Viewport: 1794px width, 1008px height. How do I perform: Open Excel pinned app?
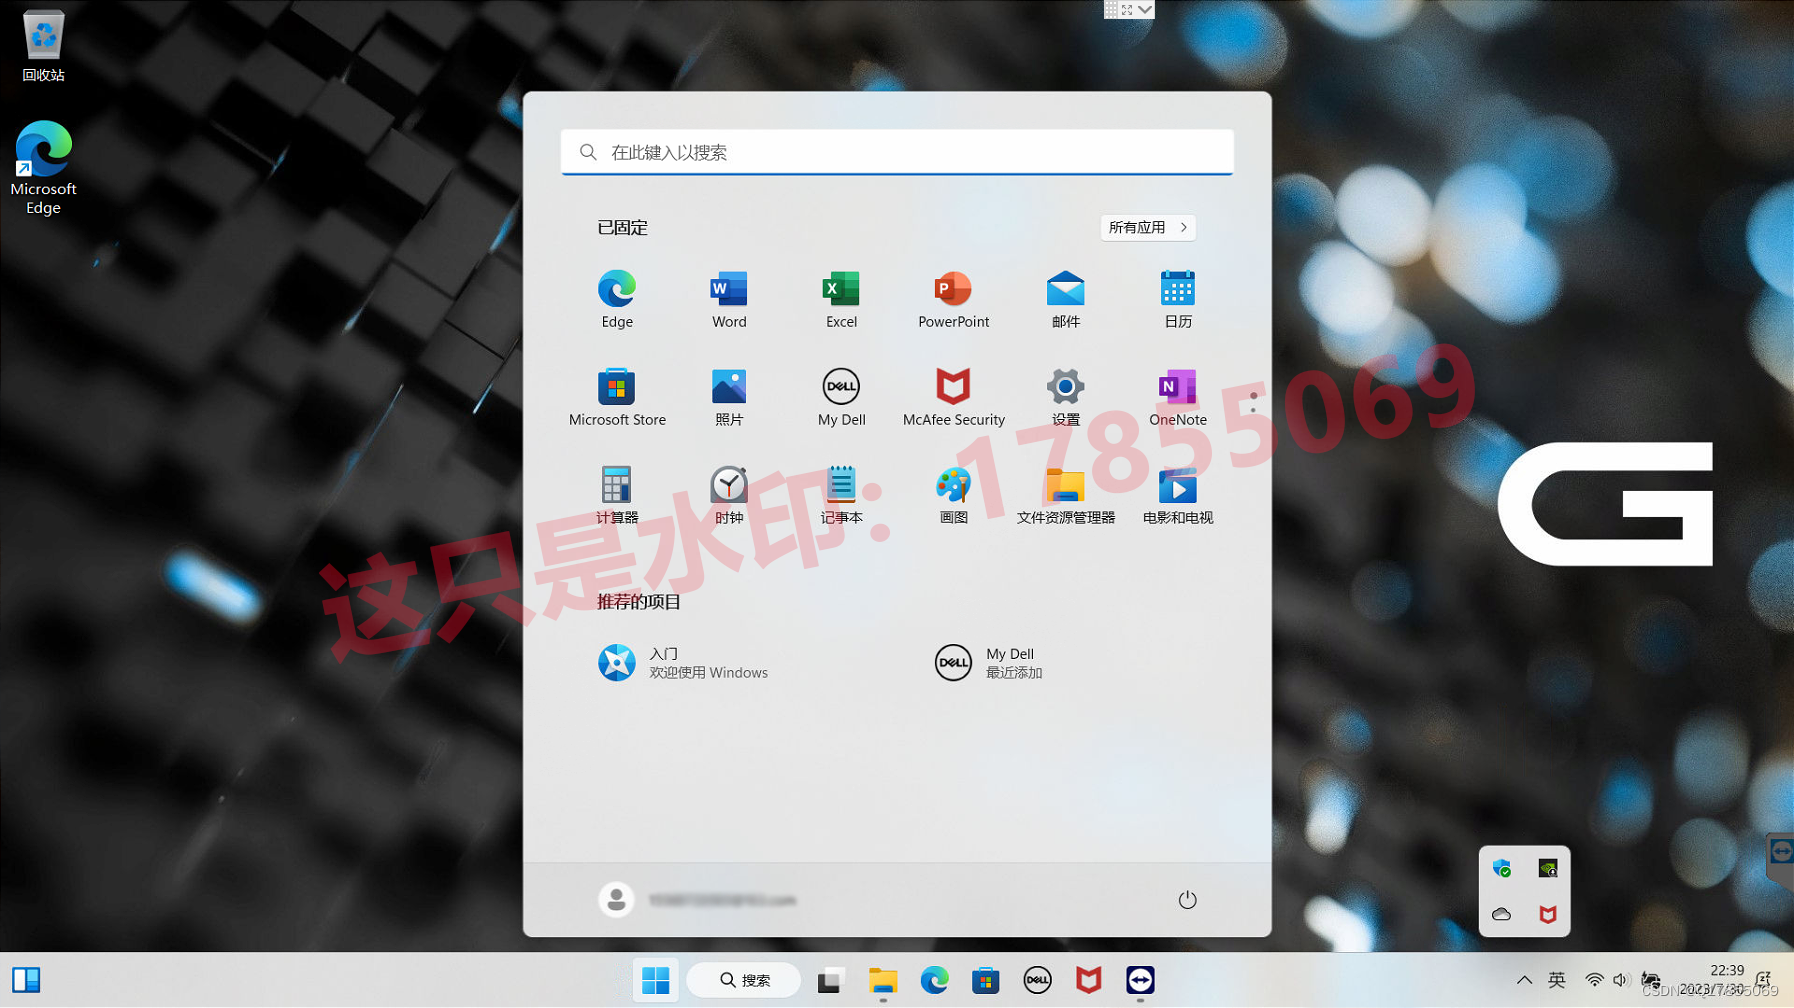point(841,299)
